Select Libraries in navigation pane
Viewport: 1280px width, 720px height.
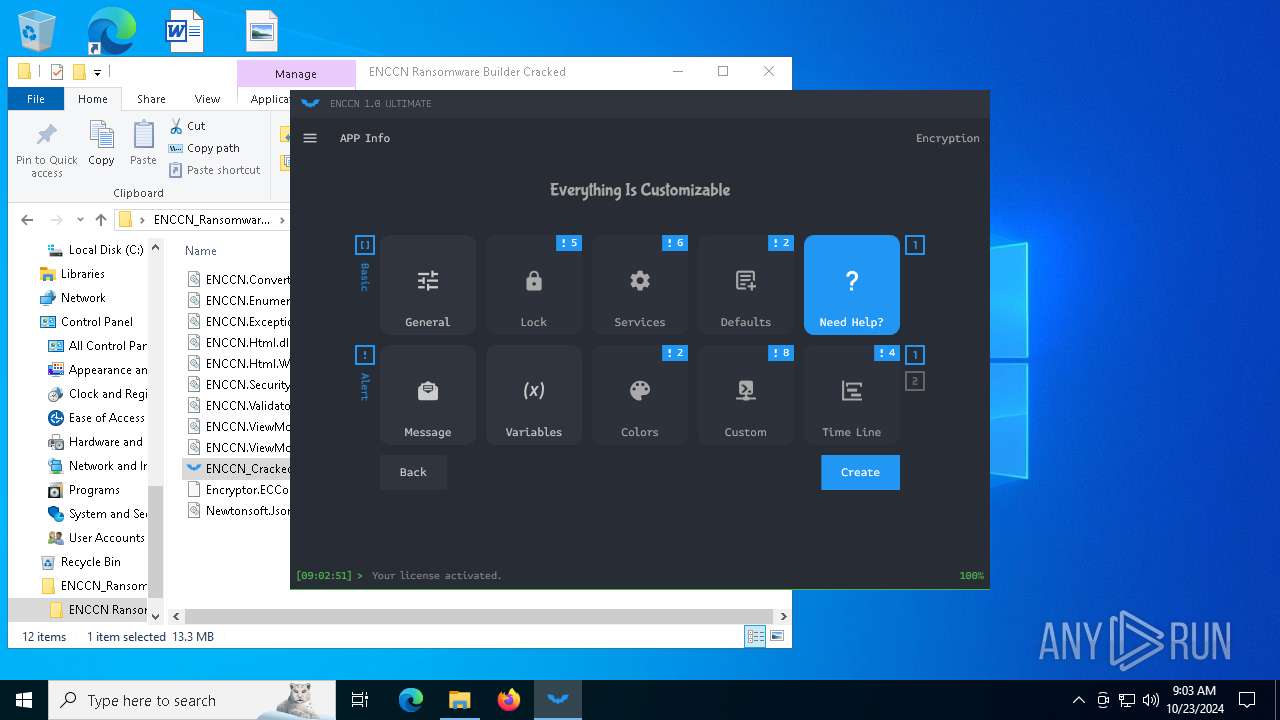pos(72,274)
